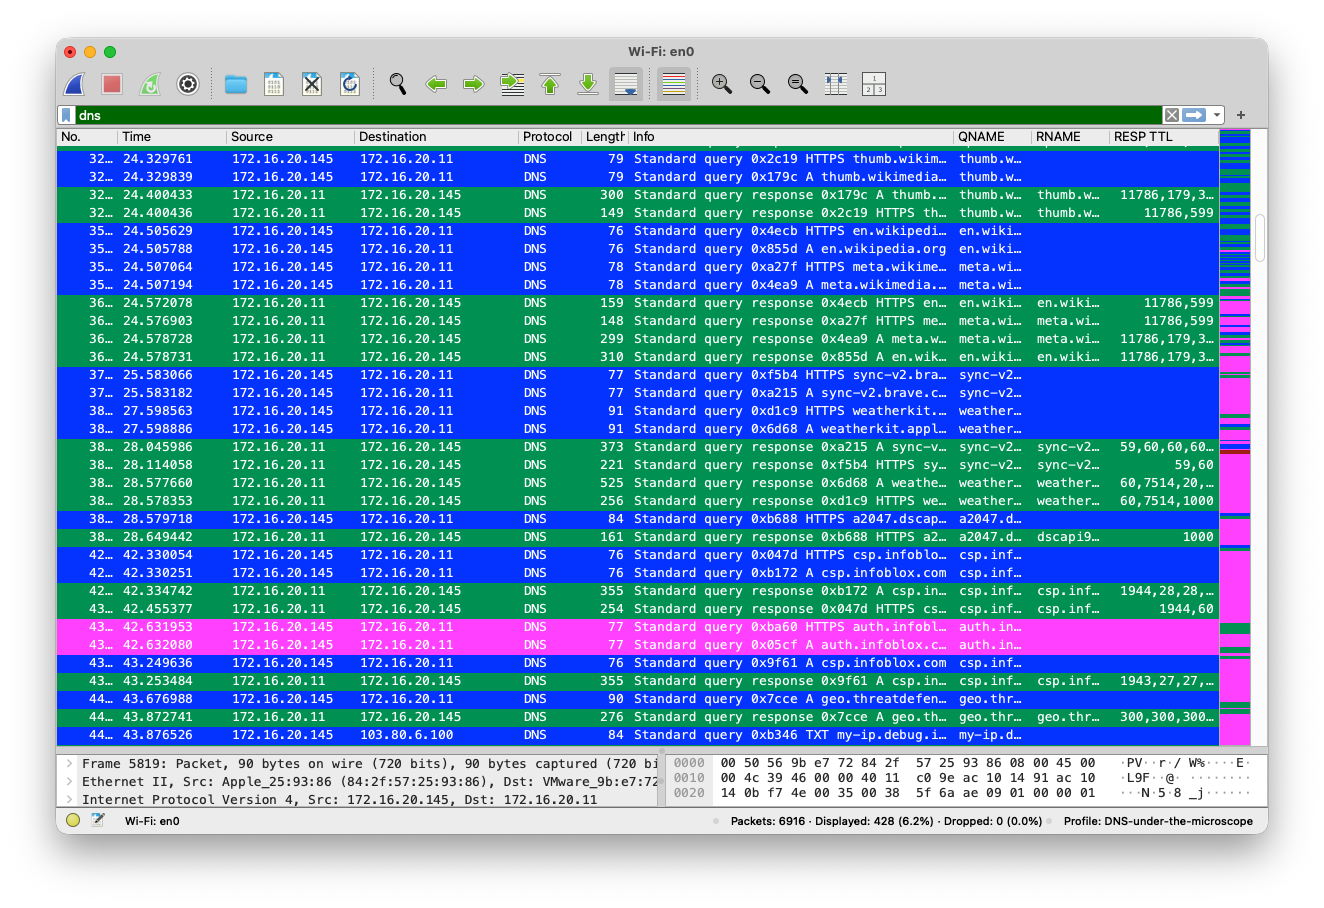Screen dimensions: 1324x908
Task: Jump to the first packet
Action: 550,85
